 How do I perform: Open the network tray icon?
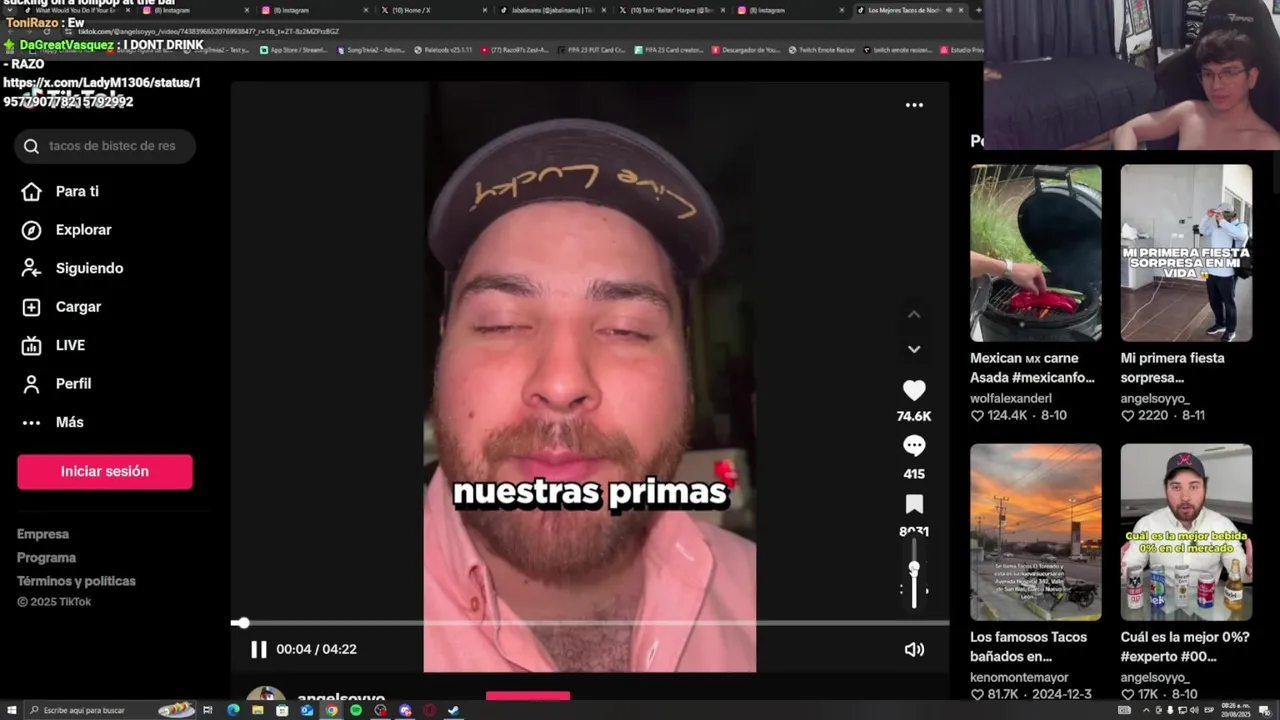pos(1182,710)
